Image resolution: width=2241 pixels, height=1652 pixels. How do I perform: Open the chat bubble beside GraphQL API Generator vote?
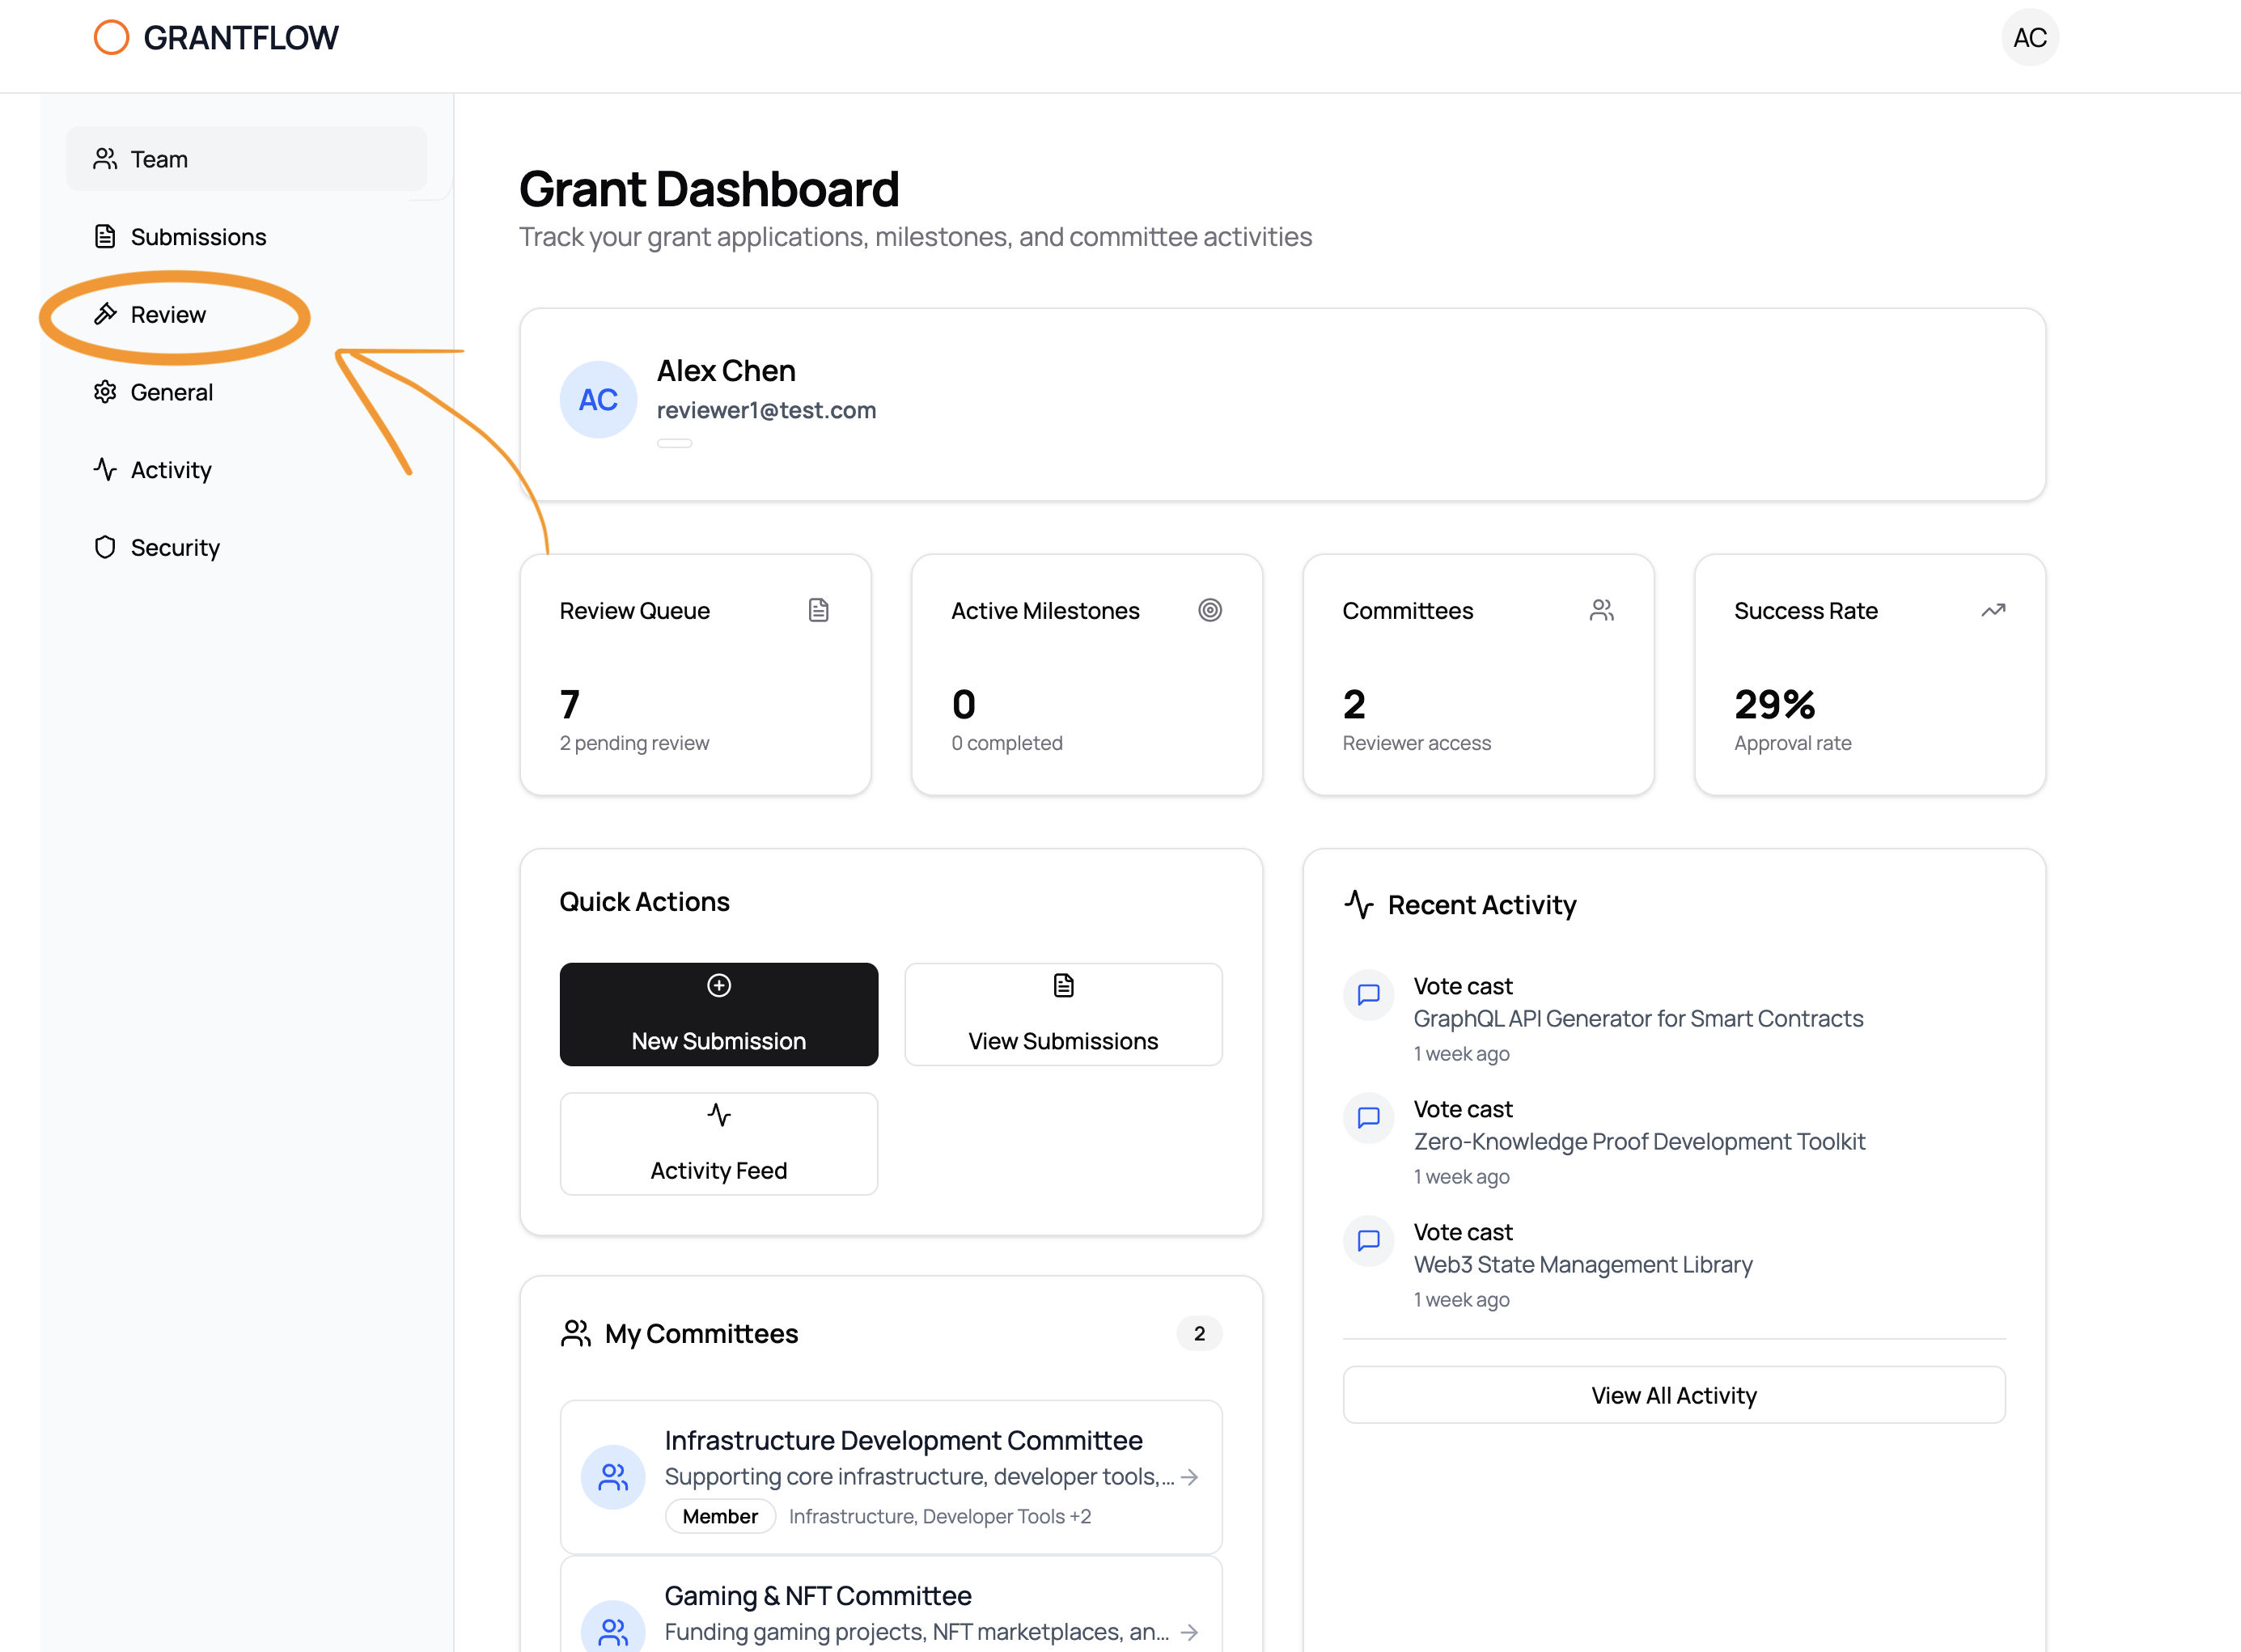pyautogui.click(x=1368, y=995)
